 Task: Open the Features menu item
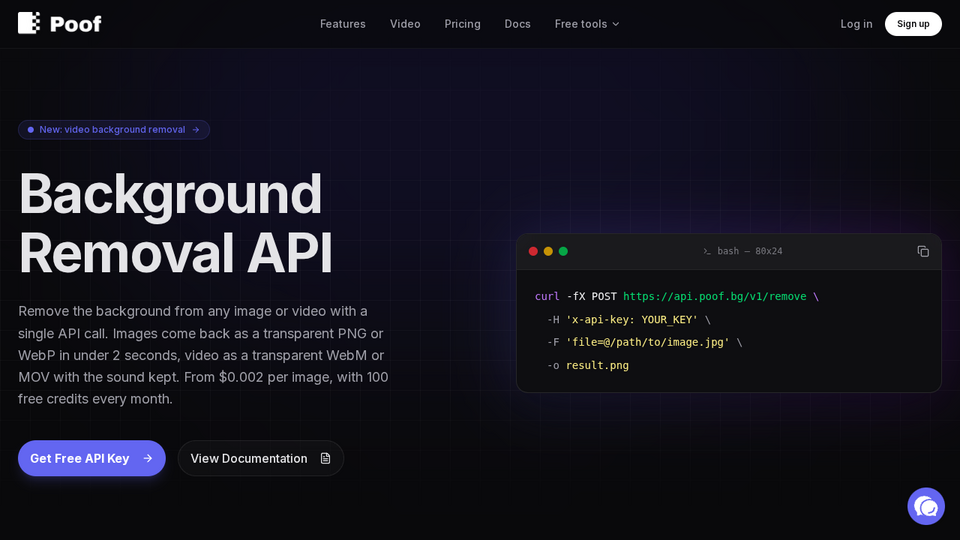(x=343, y=24)
